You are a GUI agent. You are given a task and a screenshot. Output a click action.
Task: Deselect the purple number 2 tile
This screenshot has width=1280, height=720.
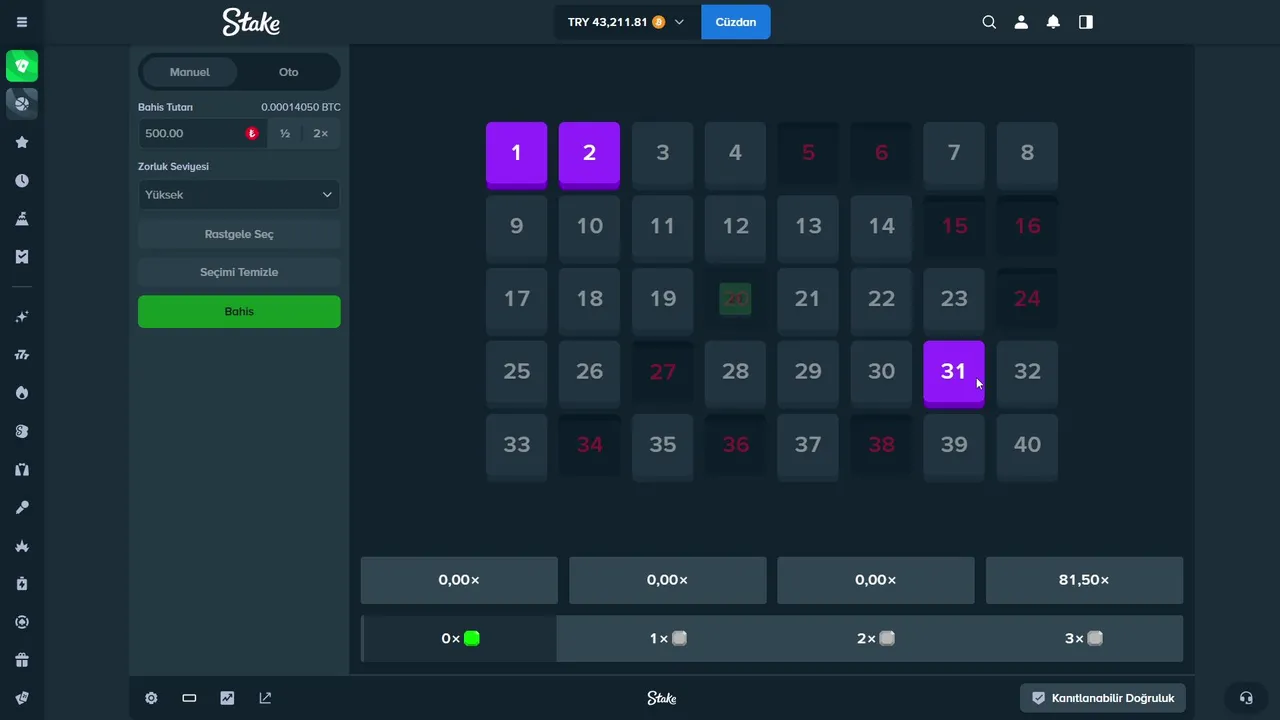[x=589, y=155]
